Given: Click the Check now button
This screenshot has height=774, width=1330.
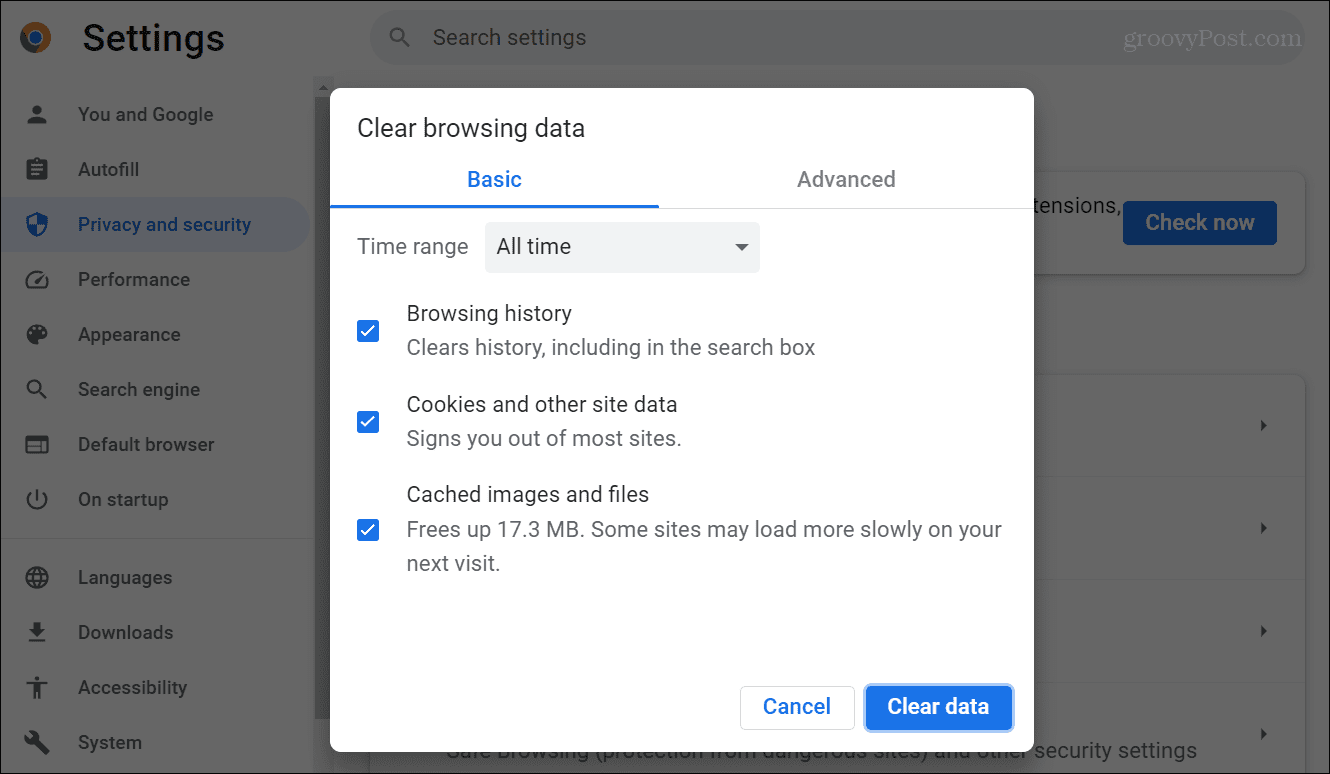Looking at the screenshot, I should click(x=1199, y=223).
